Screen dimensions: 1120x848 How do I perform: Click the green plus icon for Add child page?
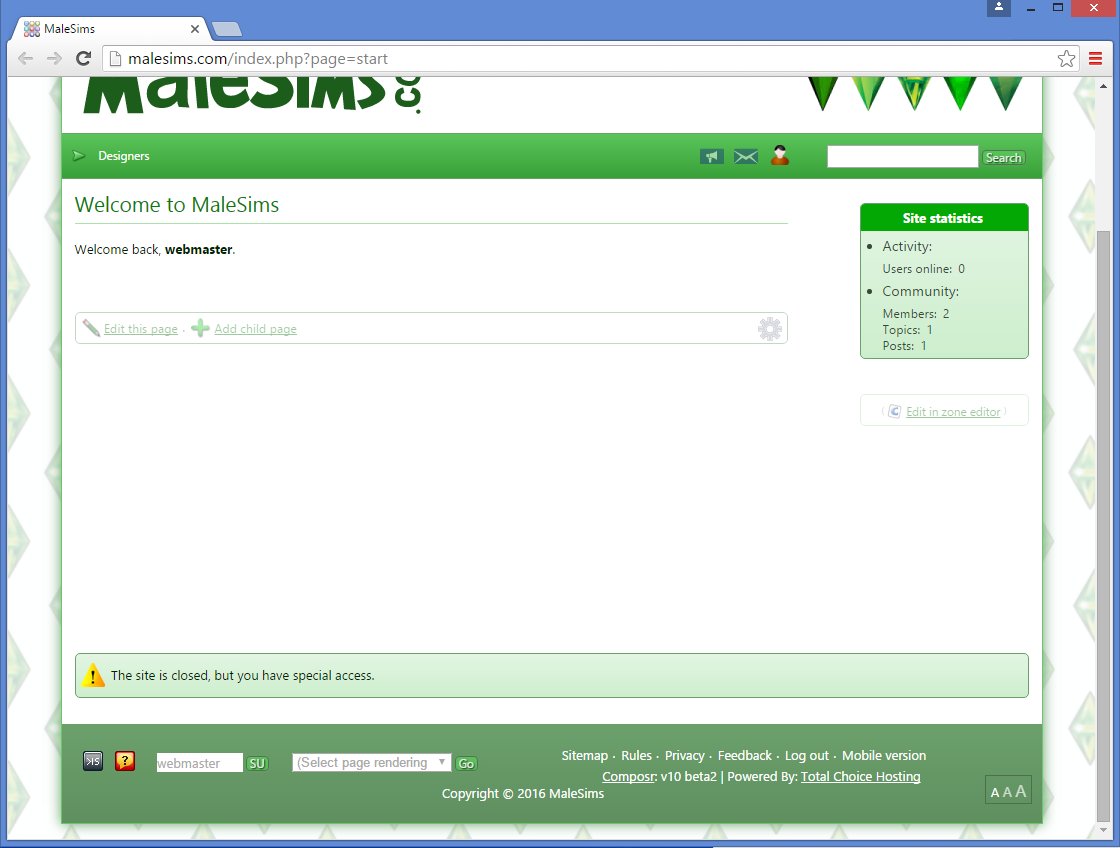tap(200, 328)
